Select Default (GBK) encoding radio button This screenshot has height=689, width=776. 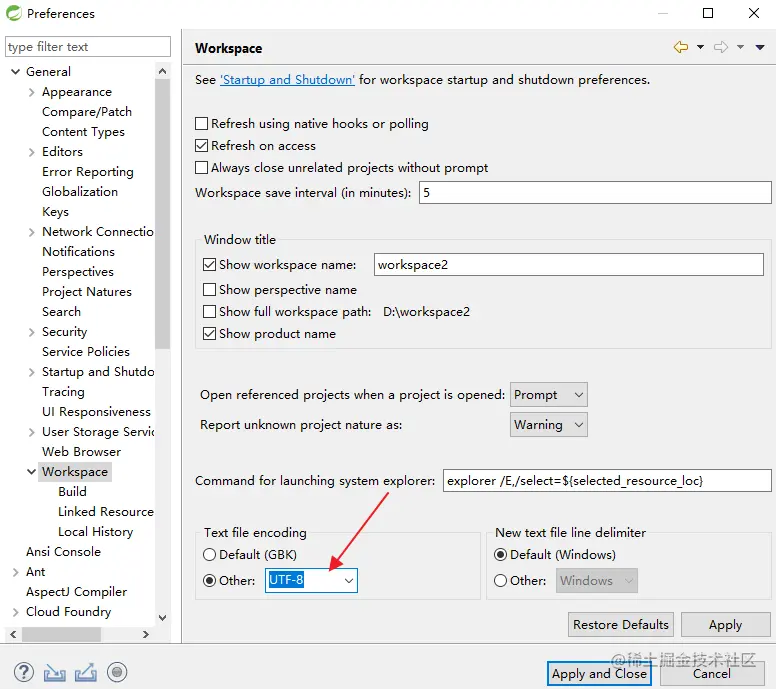tap(209, 554)
